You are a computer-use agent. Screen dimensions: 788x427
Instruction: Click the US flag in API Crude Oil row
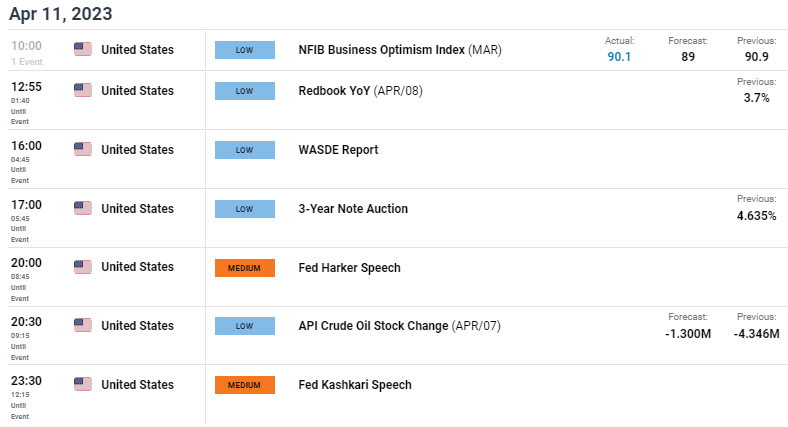pos(83,326)
